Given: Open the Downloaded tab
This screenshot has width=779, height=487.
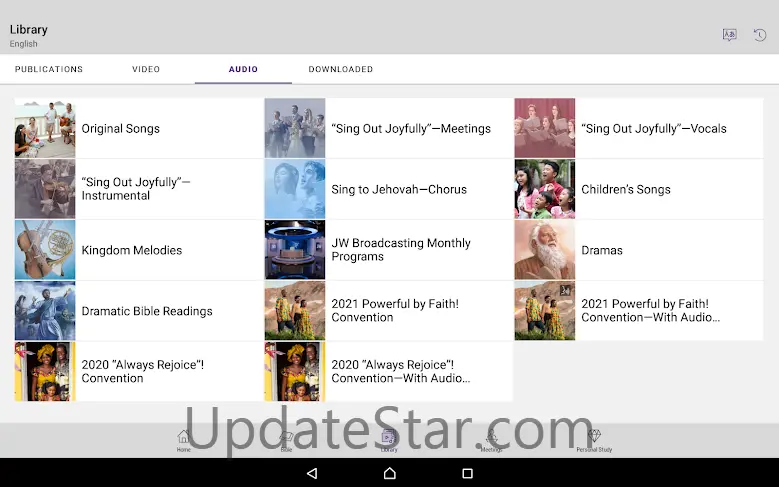Looking at the screenshot, I should [x=341, y=69].
